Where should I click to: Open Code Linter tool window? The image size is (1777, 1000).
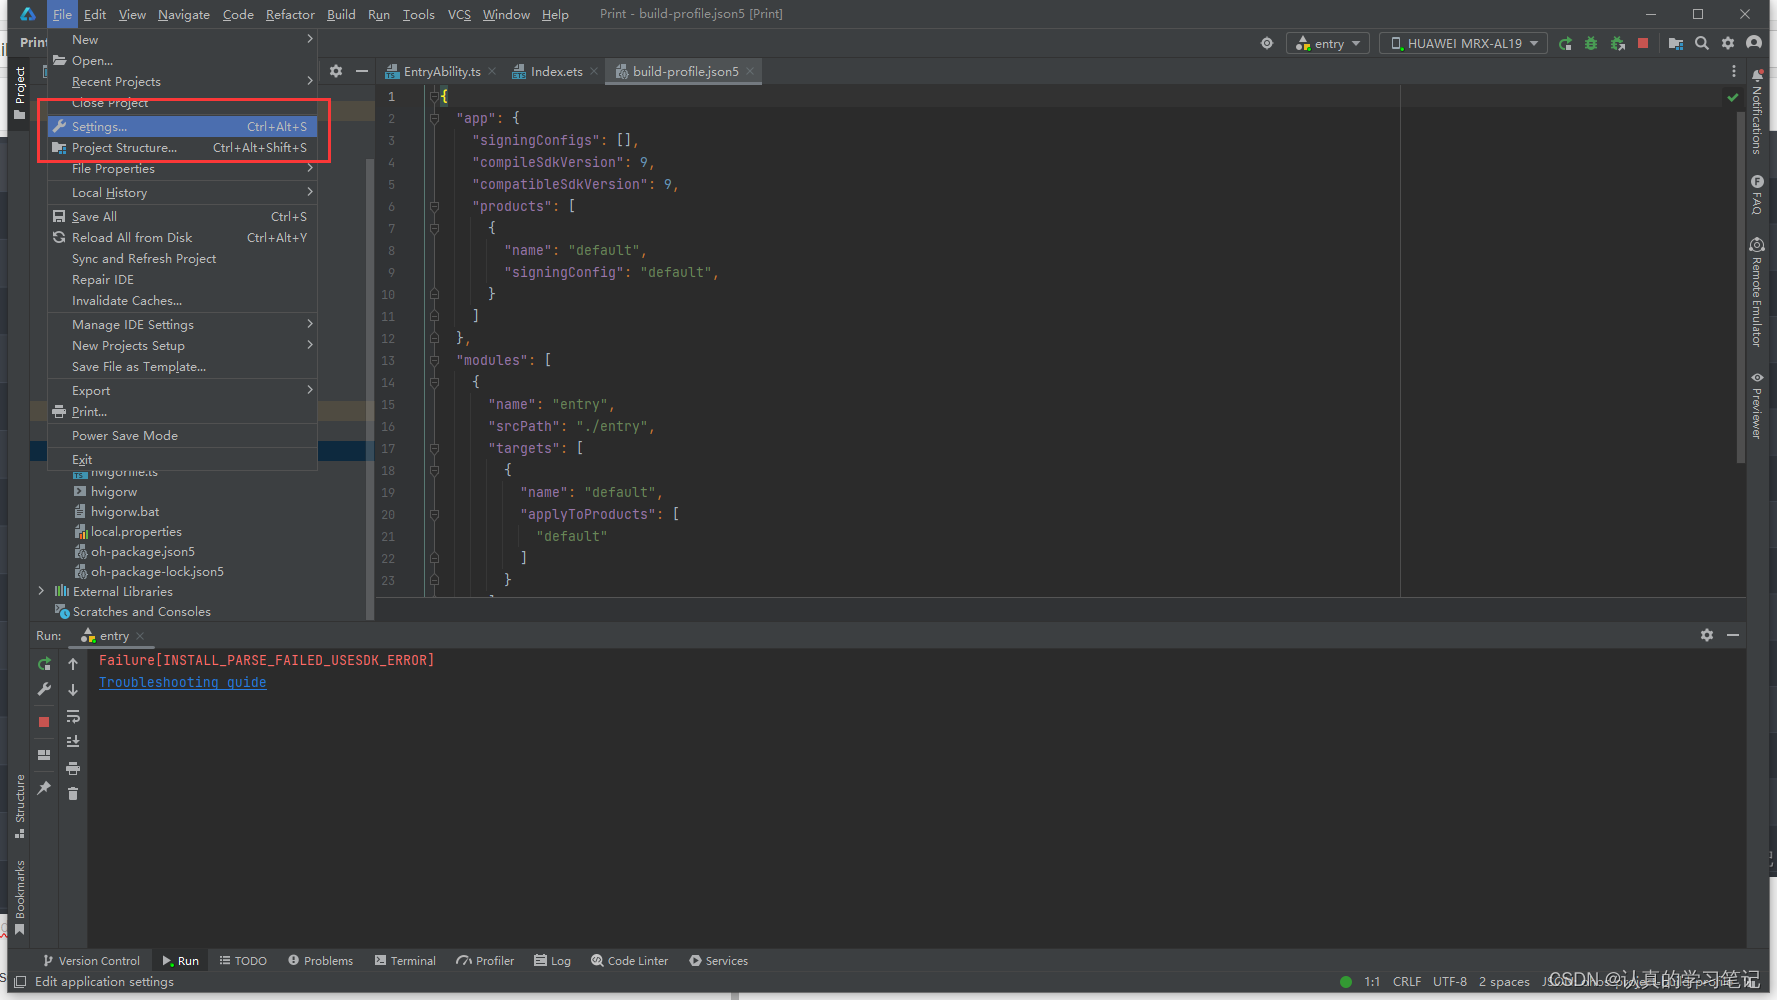629,961
